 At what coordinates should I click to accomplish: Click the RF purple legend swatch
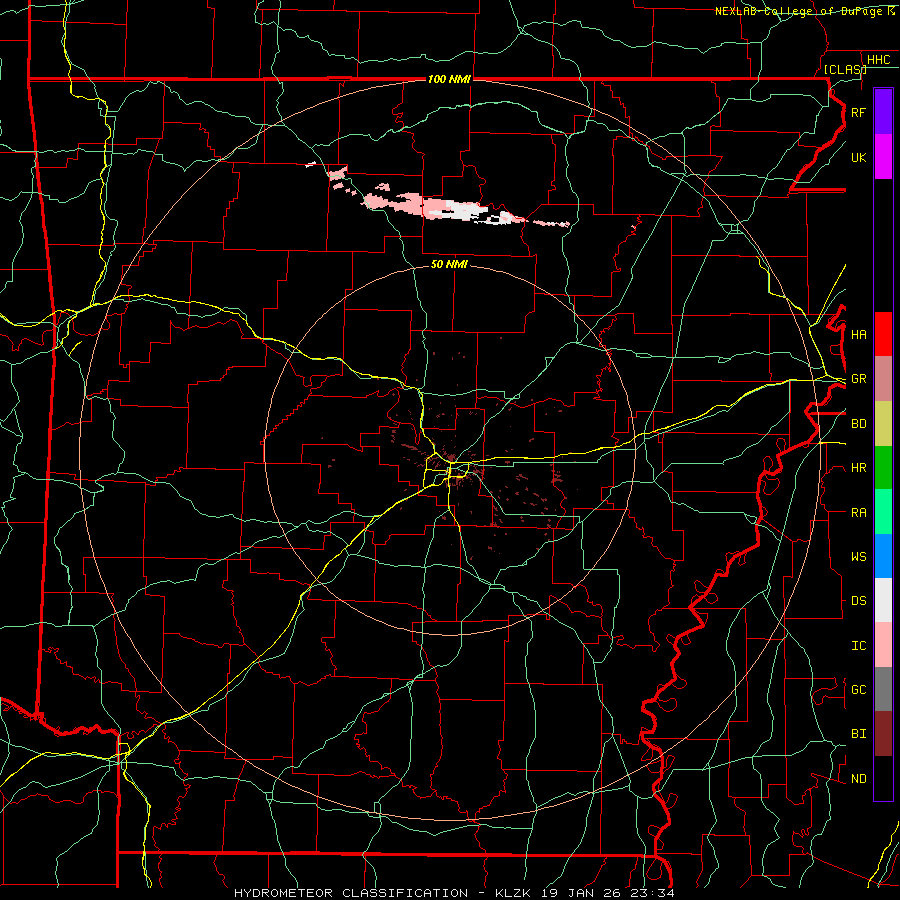coord(883,112)
